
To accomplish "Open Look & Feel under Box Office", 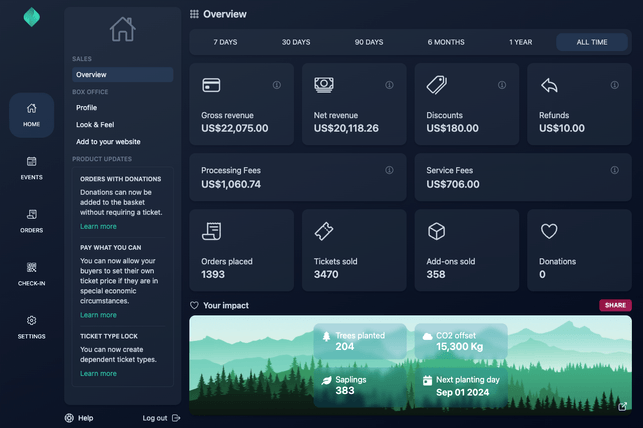I will coord(95,125).
